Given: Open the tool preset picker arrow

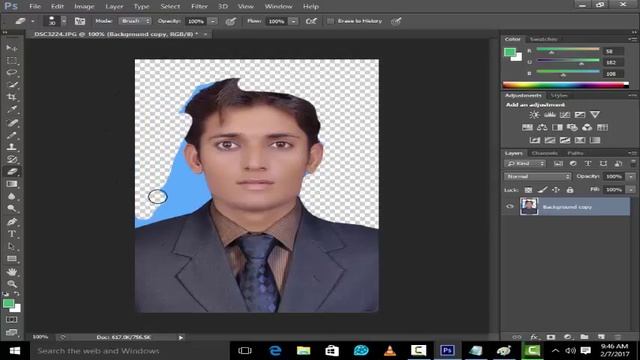Looking at the screenshot, I should click(33, 21).
